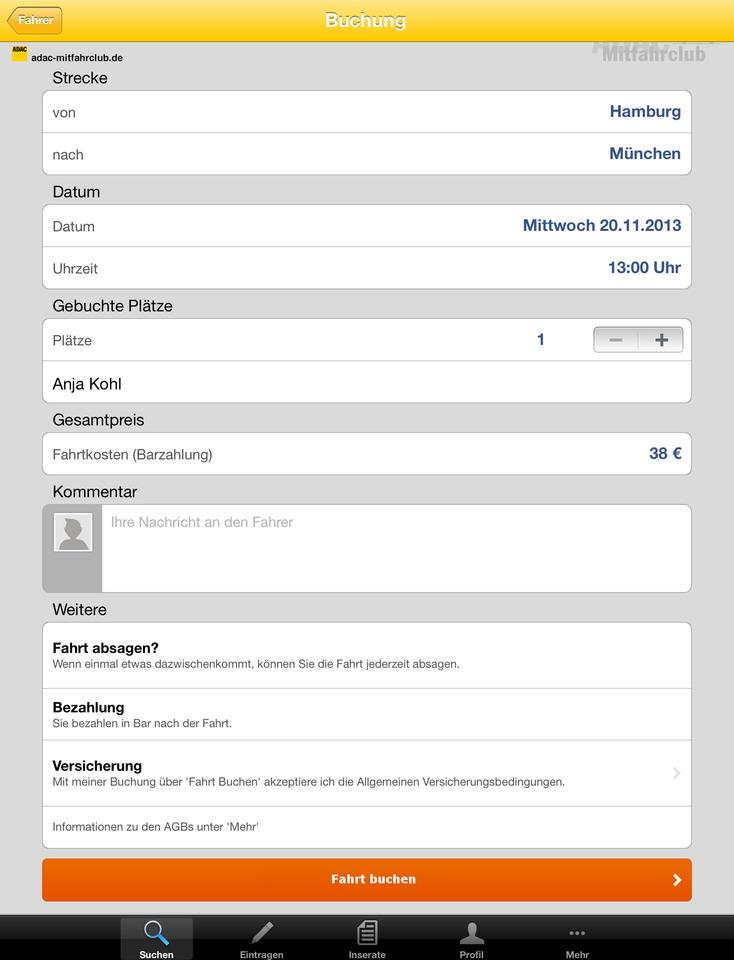The height and width of the screenshot is (960, 734).
Task: Open the Versicherung conditions row
Action: pyautogui.click(x=367, y=773)
